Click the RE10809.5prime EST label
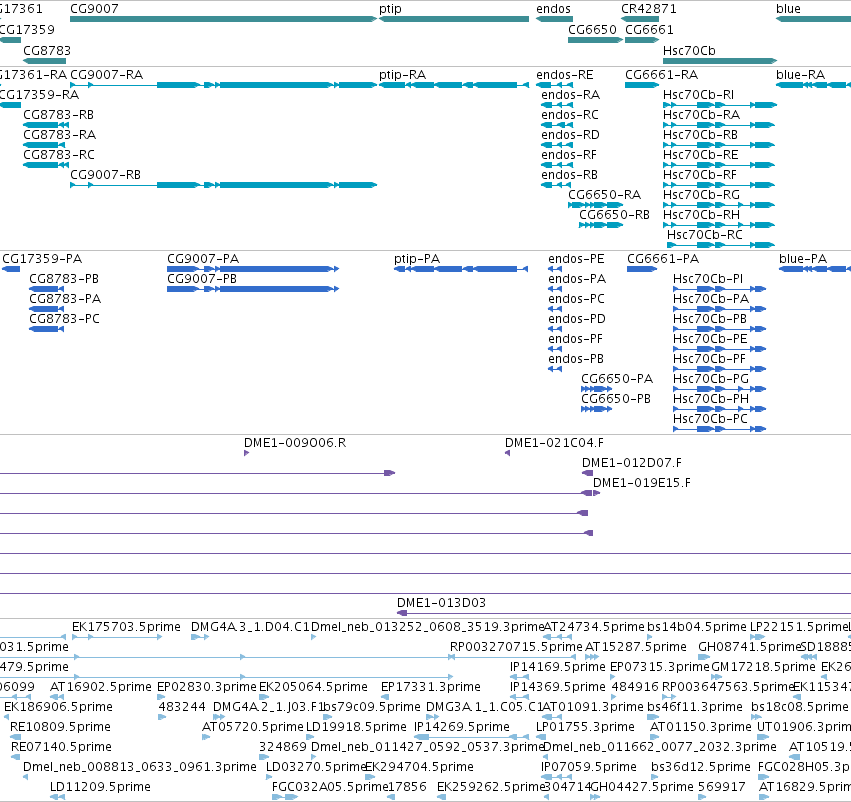Viewport: 851px width, 802px height. [x=60, y=727]
